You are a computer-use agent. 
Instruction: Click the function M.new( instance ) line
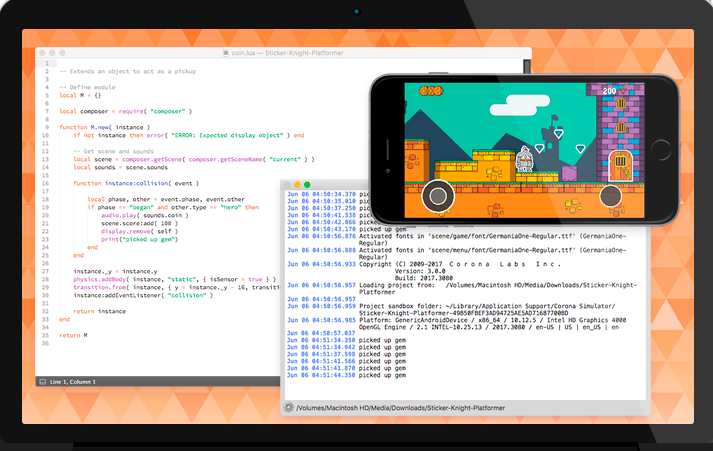click(105, 127)
